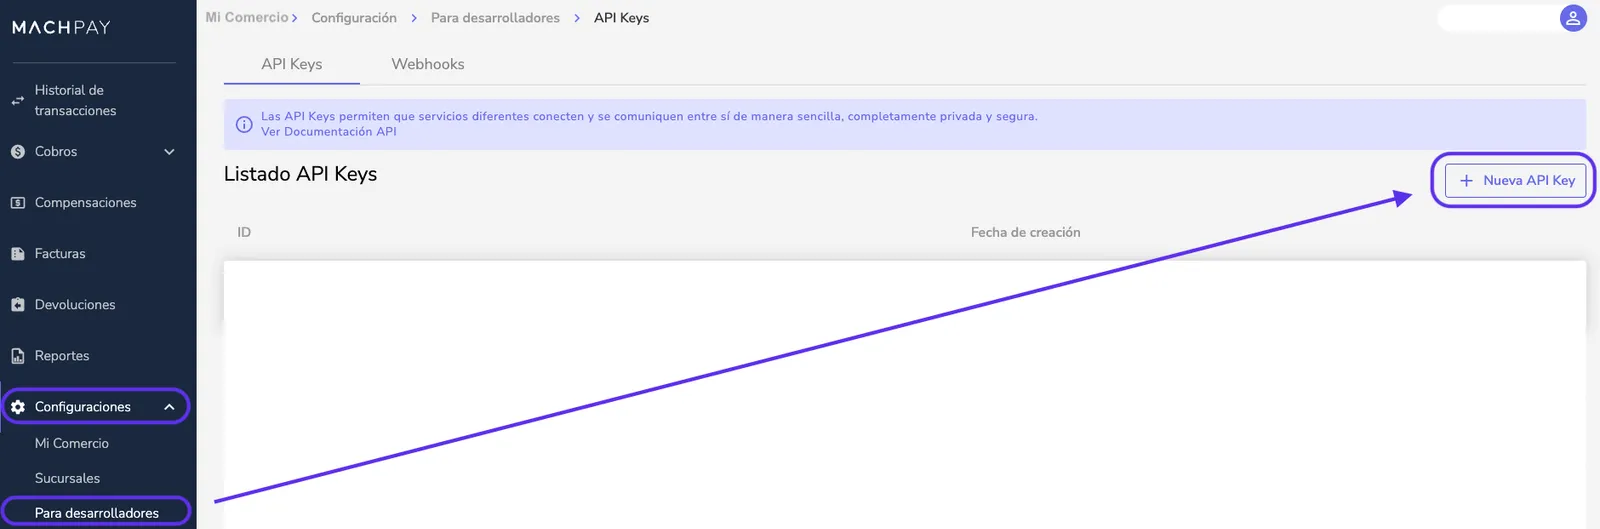This screenshot has height=529, width=1600.
Task: Open the Facturas section
Action: click(60, 254)
